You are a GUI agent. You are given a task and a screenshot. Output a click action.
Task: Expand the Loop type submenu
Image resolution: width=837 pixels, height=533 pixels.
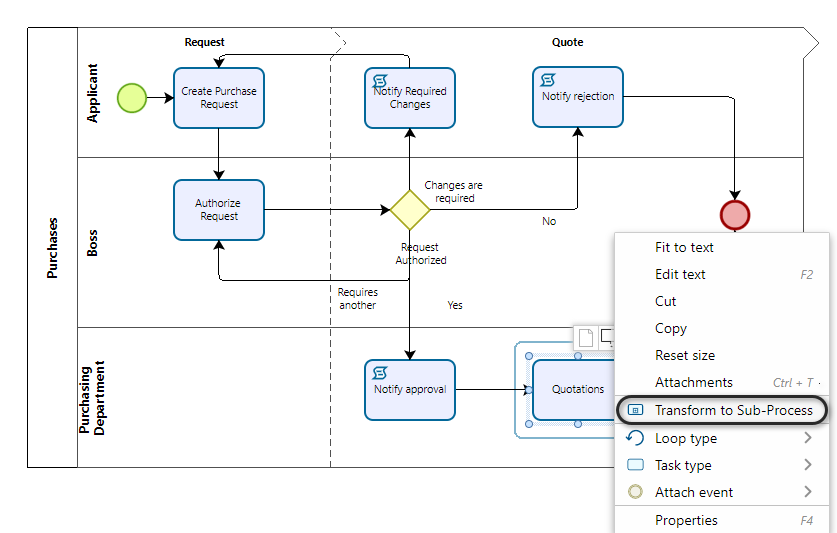click(x=808, y=438)
